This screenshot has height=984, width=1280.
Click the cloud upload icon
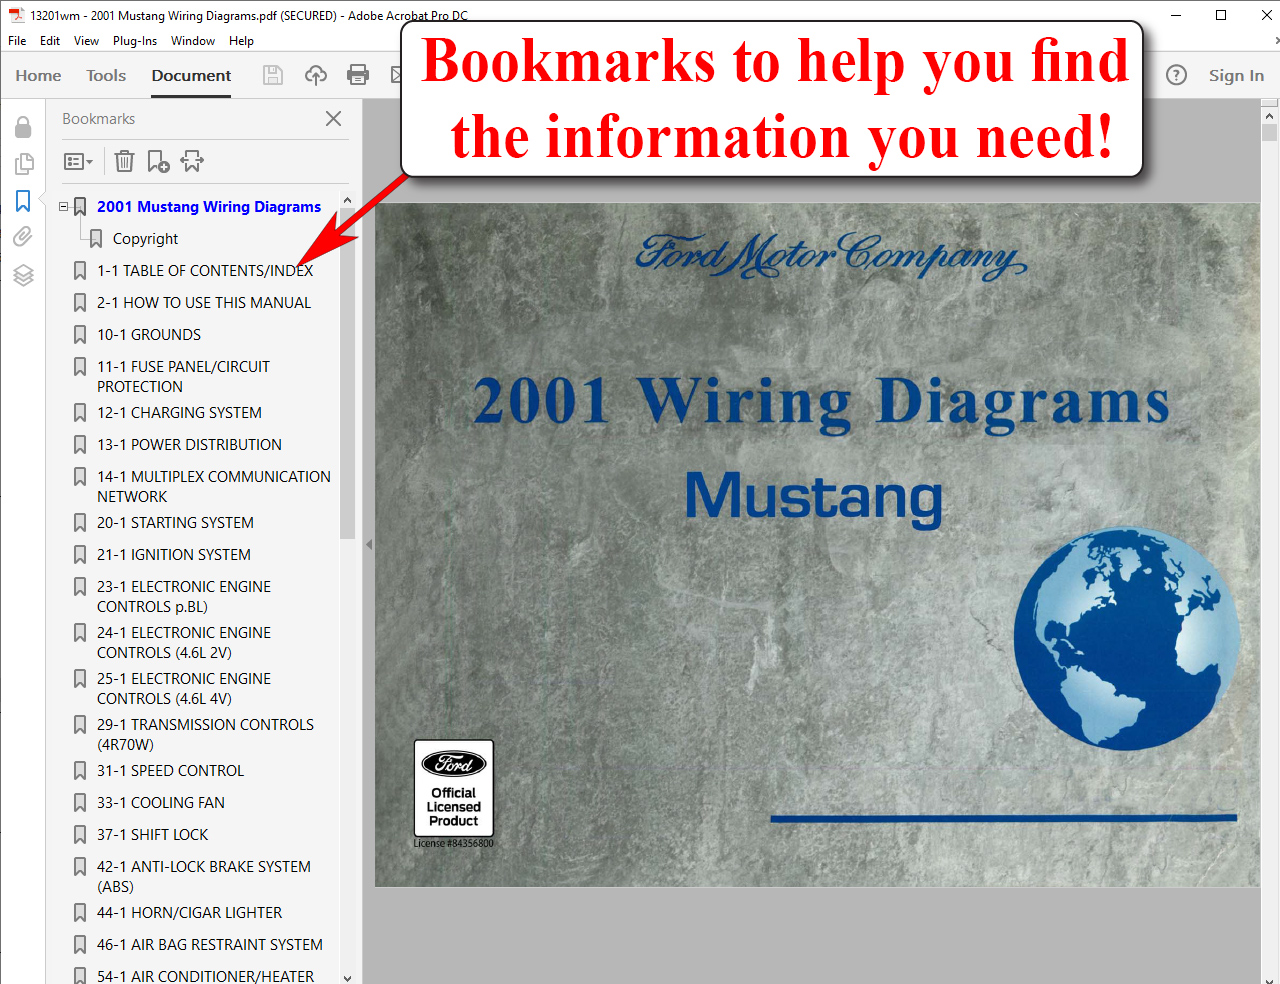tap(316, 75)
